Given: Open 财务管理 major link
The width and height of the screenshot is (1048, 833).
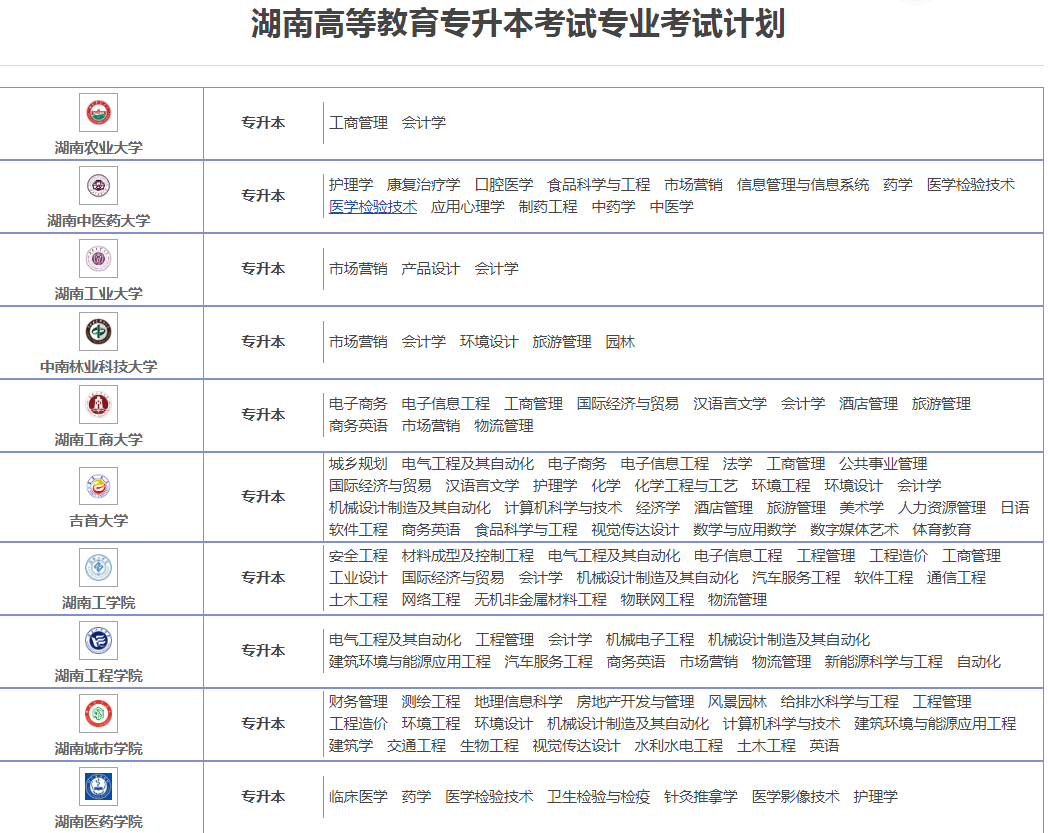Looking at the screenshot, I should tap(358, 703).
